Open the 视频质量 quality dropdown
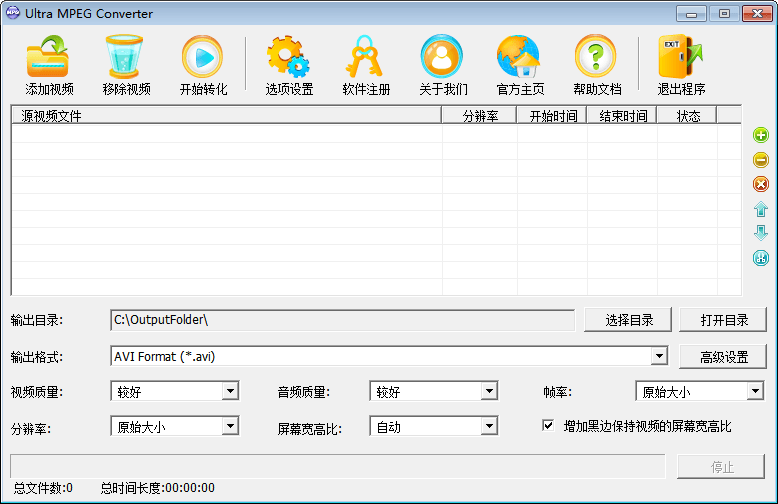 [x=230, y=391]
